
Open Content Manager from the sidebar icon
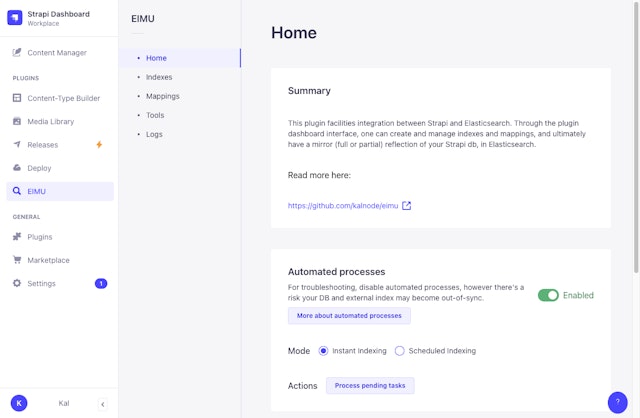(17, 52)
